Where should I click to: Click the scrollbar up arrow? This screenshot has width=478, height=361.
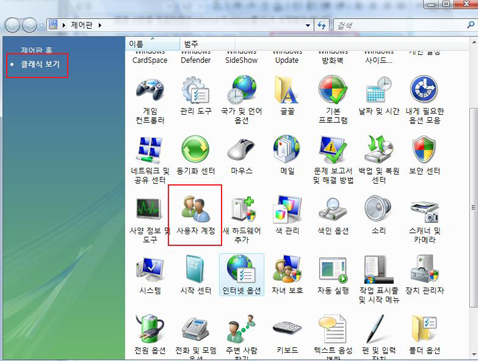click(474, 42)
